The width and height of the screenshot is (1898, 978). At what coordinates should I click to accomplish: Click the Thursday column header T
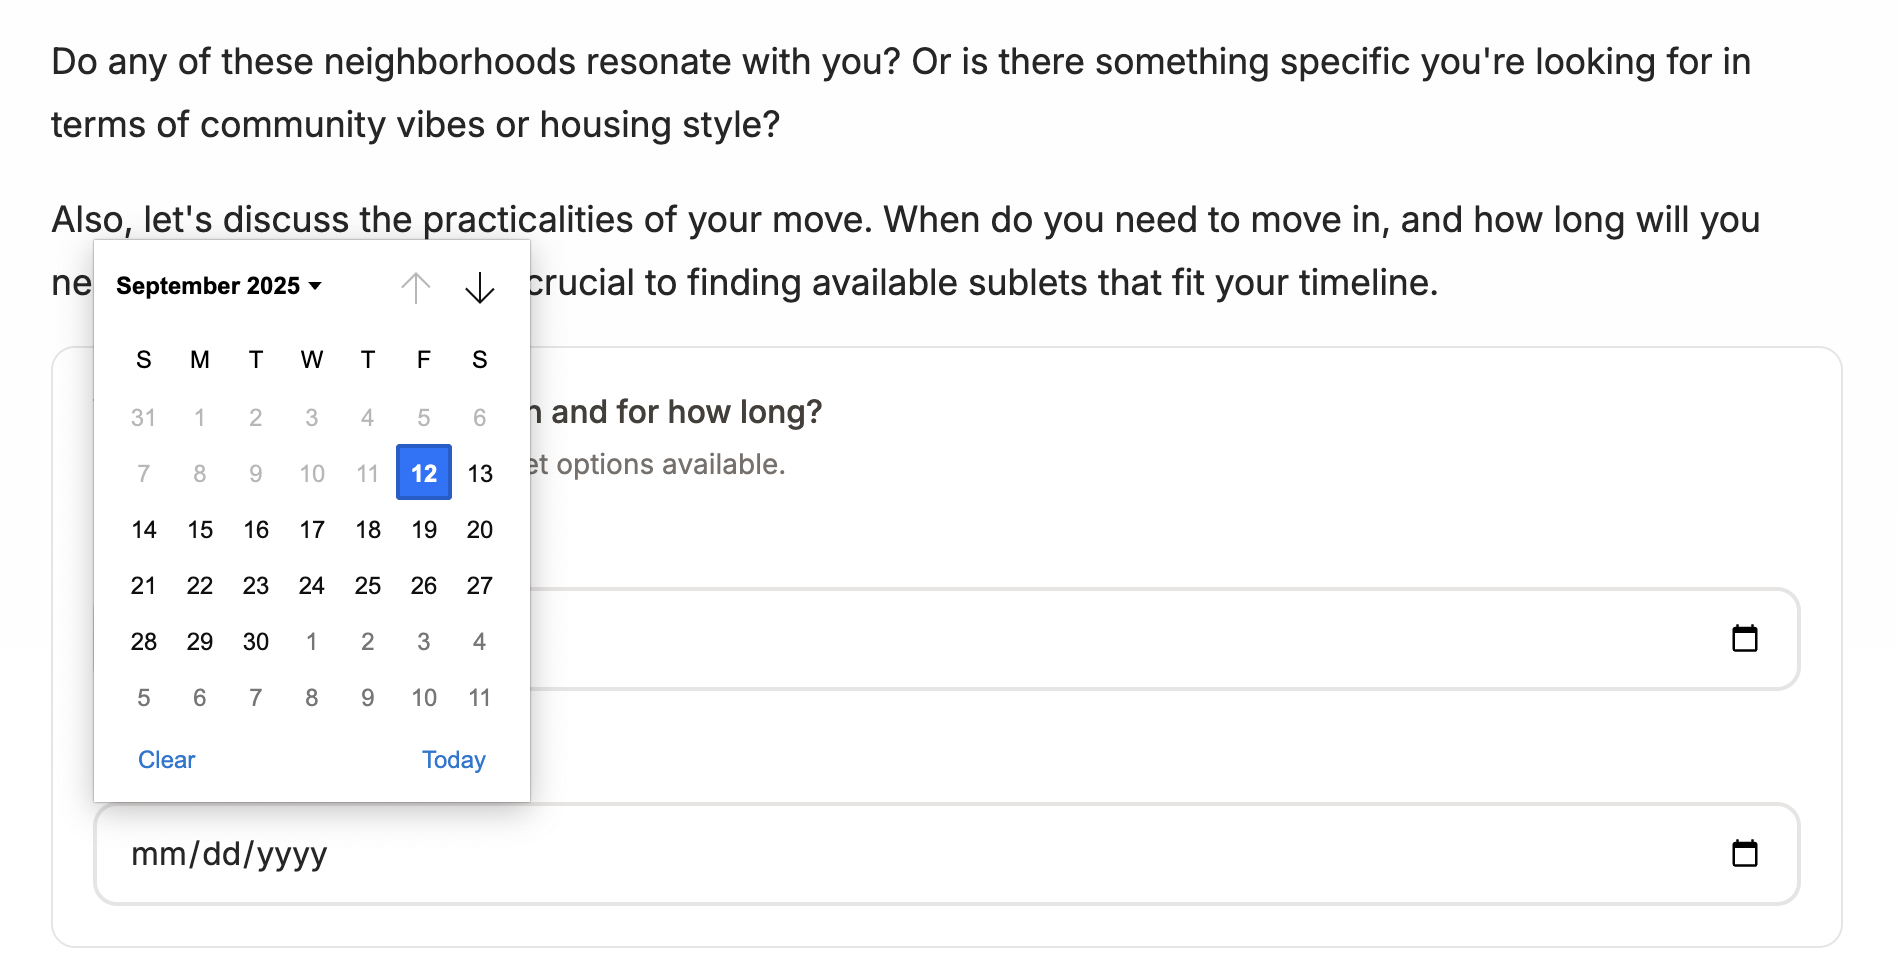tap(367, 360)
